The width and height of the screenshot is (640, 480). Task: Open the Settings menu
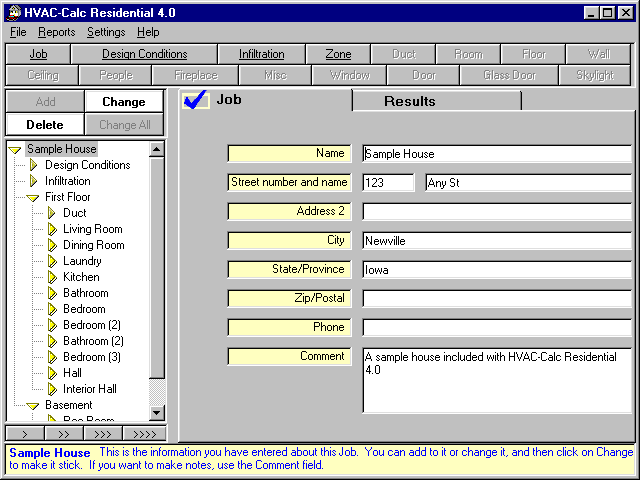pos(106,32)
